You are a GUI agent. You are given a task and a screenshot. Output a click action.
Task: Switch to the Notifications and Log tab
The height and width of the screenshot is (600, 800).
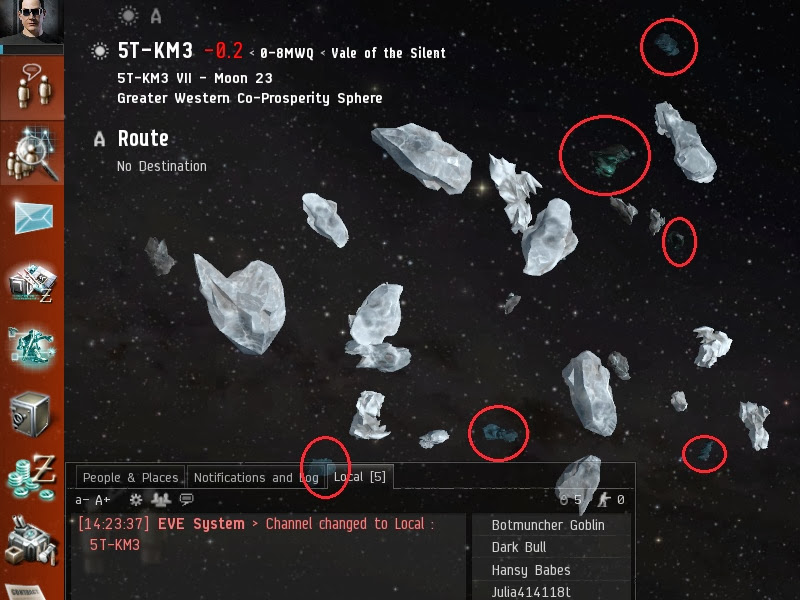click(256, 478)
